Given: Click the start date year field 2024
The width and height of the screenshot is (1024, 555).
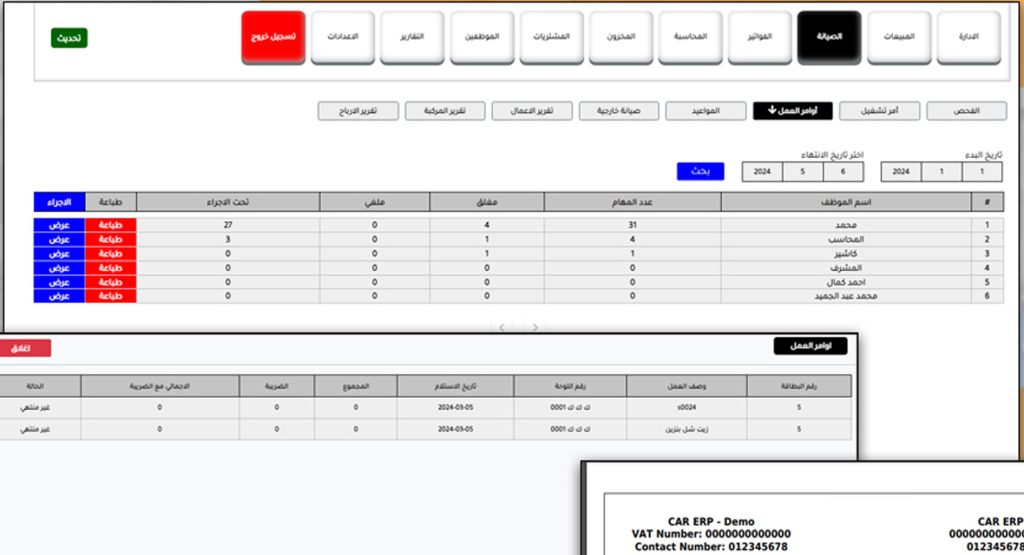Looking at the screenshot, I should click(900, 172).
